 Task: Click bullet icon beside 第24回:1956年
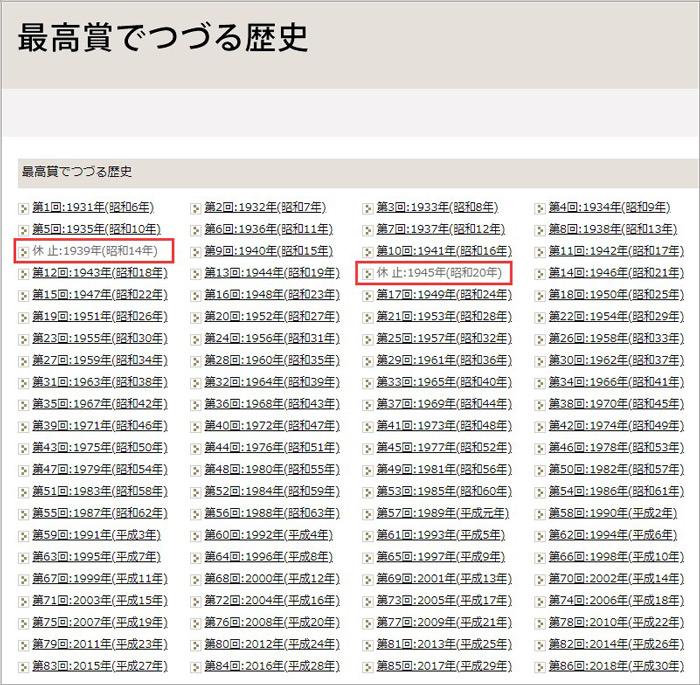coord(196,340)
